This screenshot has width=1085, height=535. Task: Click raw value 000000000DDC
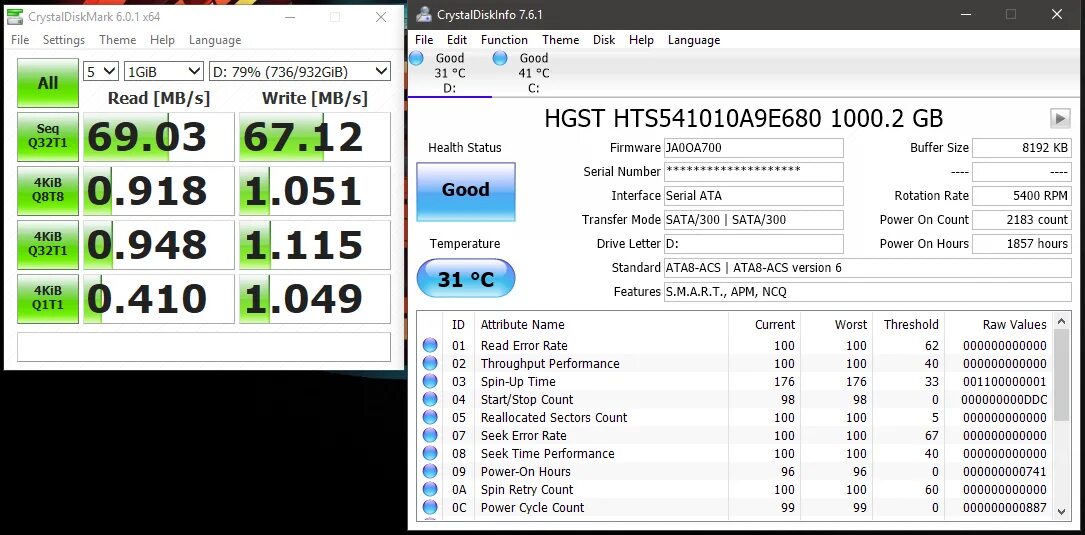(1003, 399)
